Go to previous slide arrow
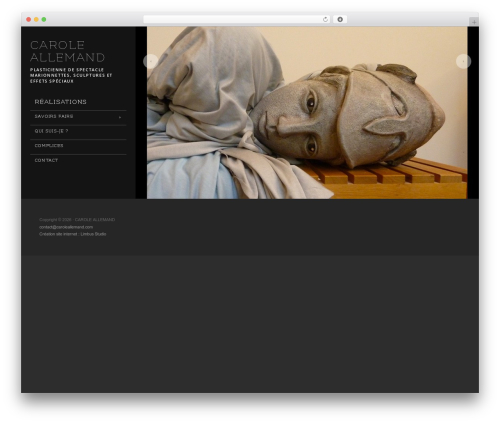The height and width of the screenshot is (423, 500). click(151, 61)
